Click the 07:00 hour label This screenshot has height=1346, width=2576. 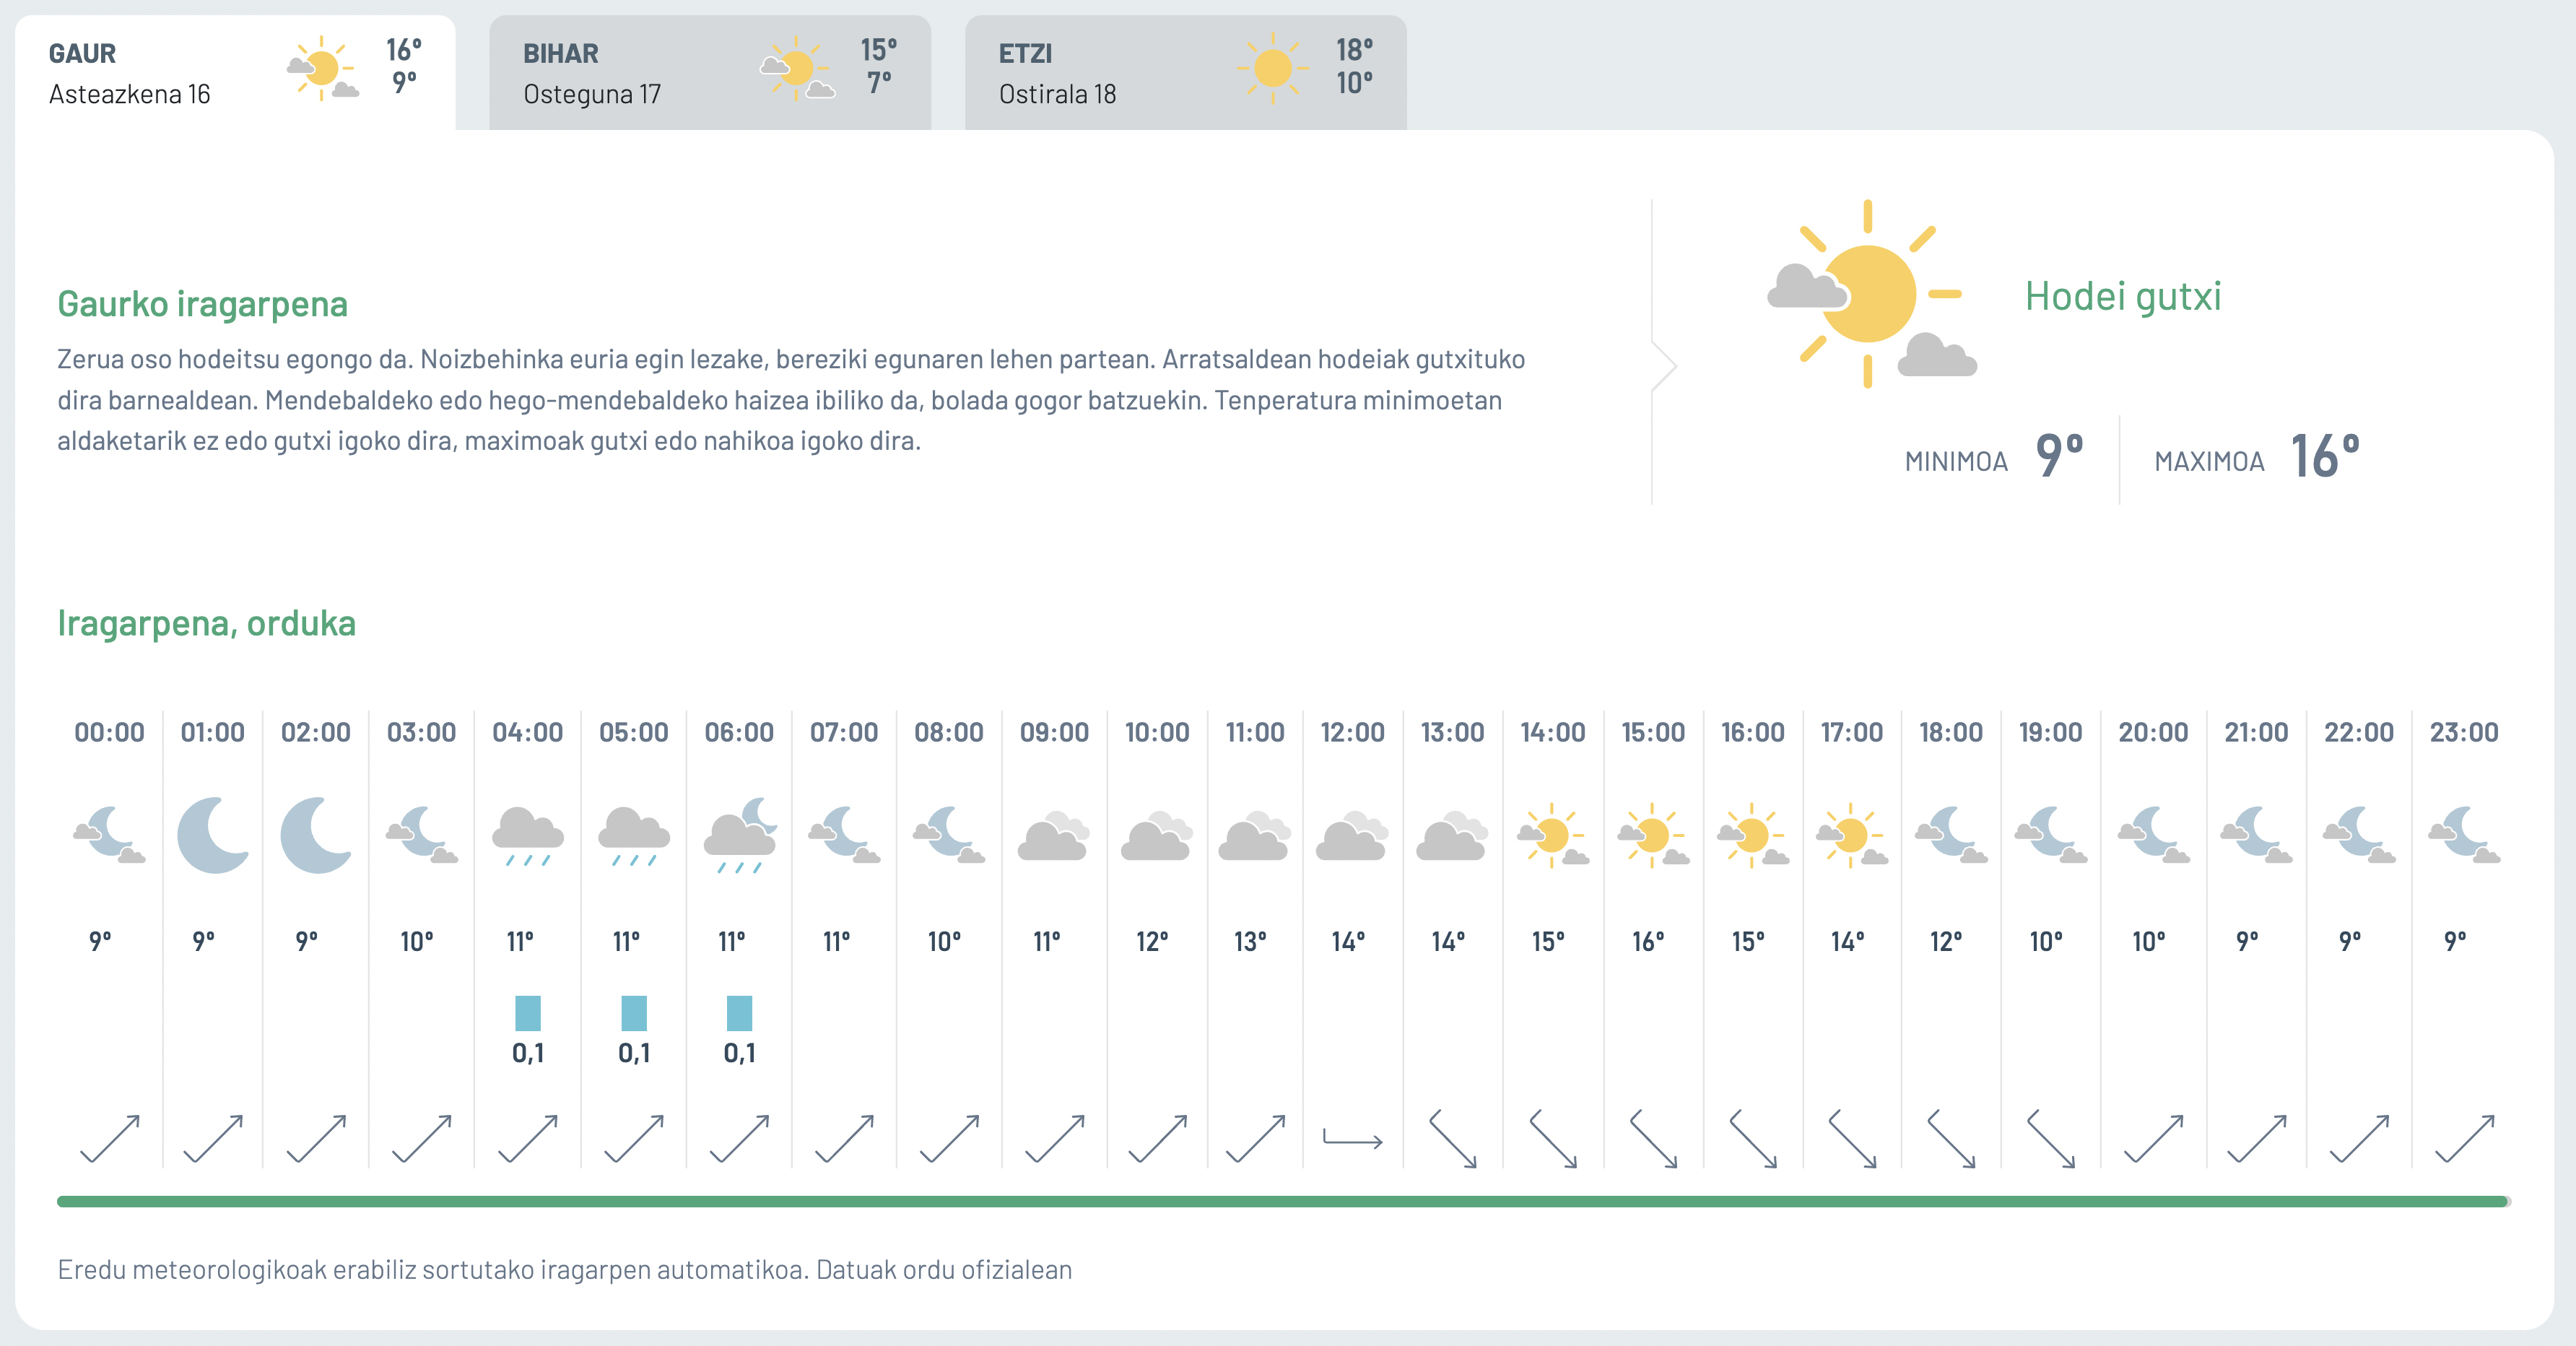pos(844,732)
